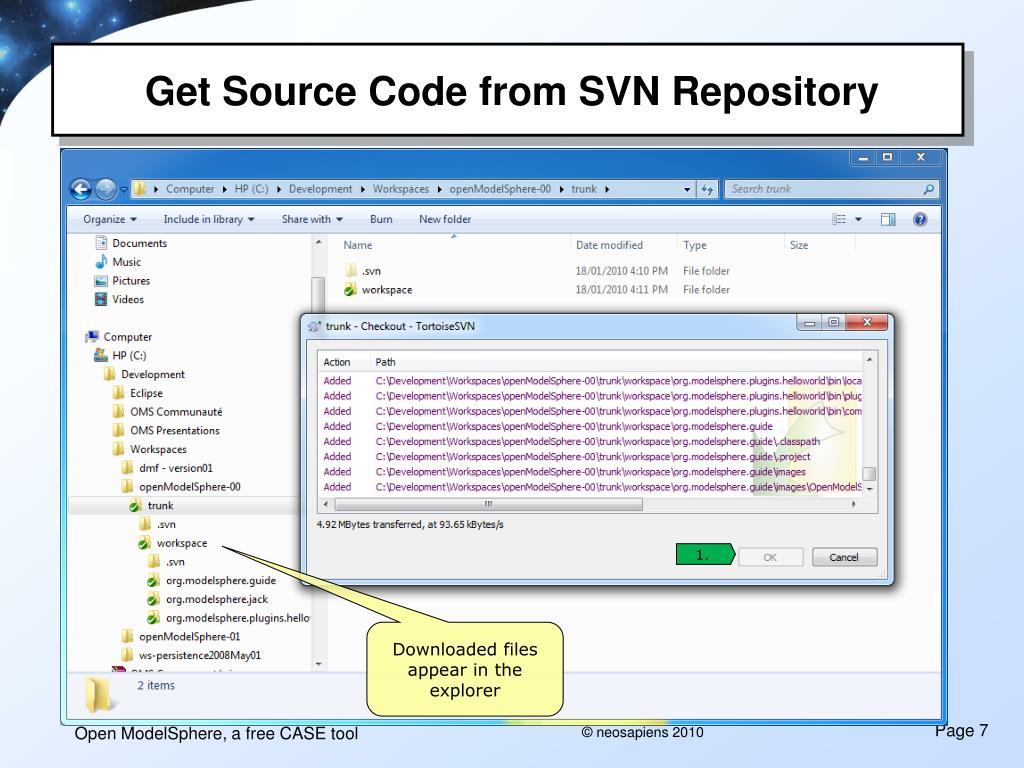Sort the file list by Name column
This screenshot has height=768, width=1024.
pyautogui.click(x=358, y=245)
